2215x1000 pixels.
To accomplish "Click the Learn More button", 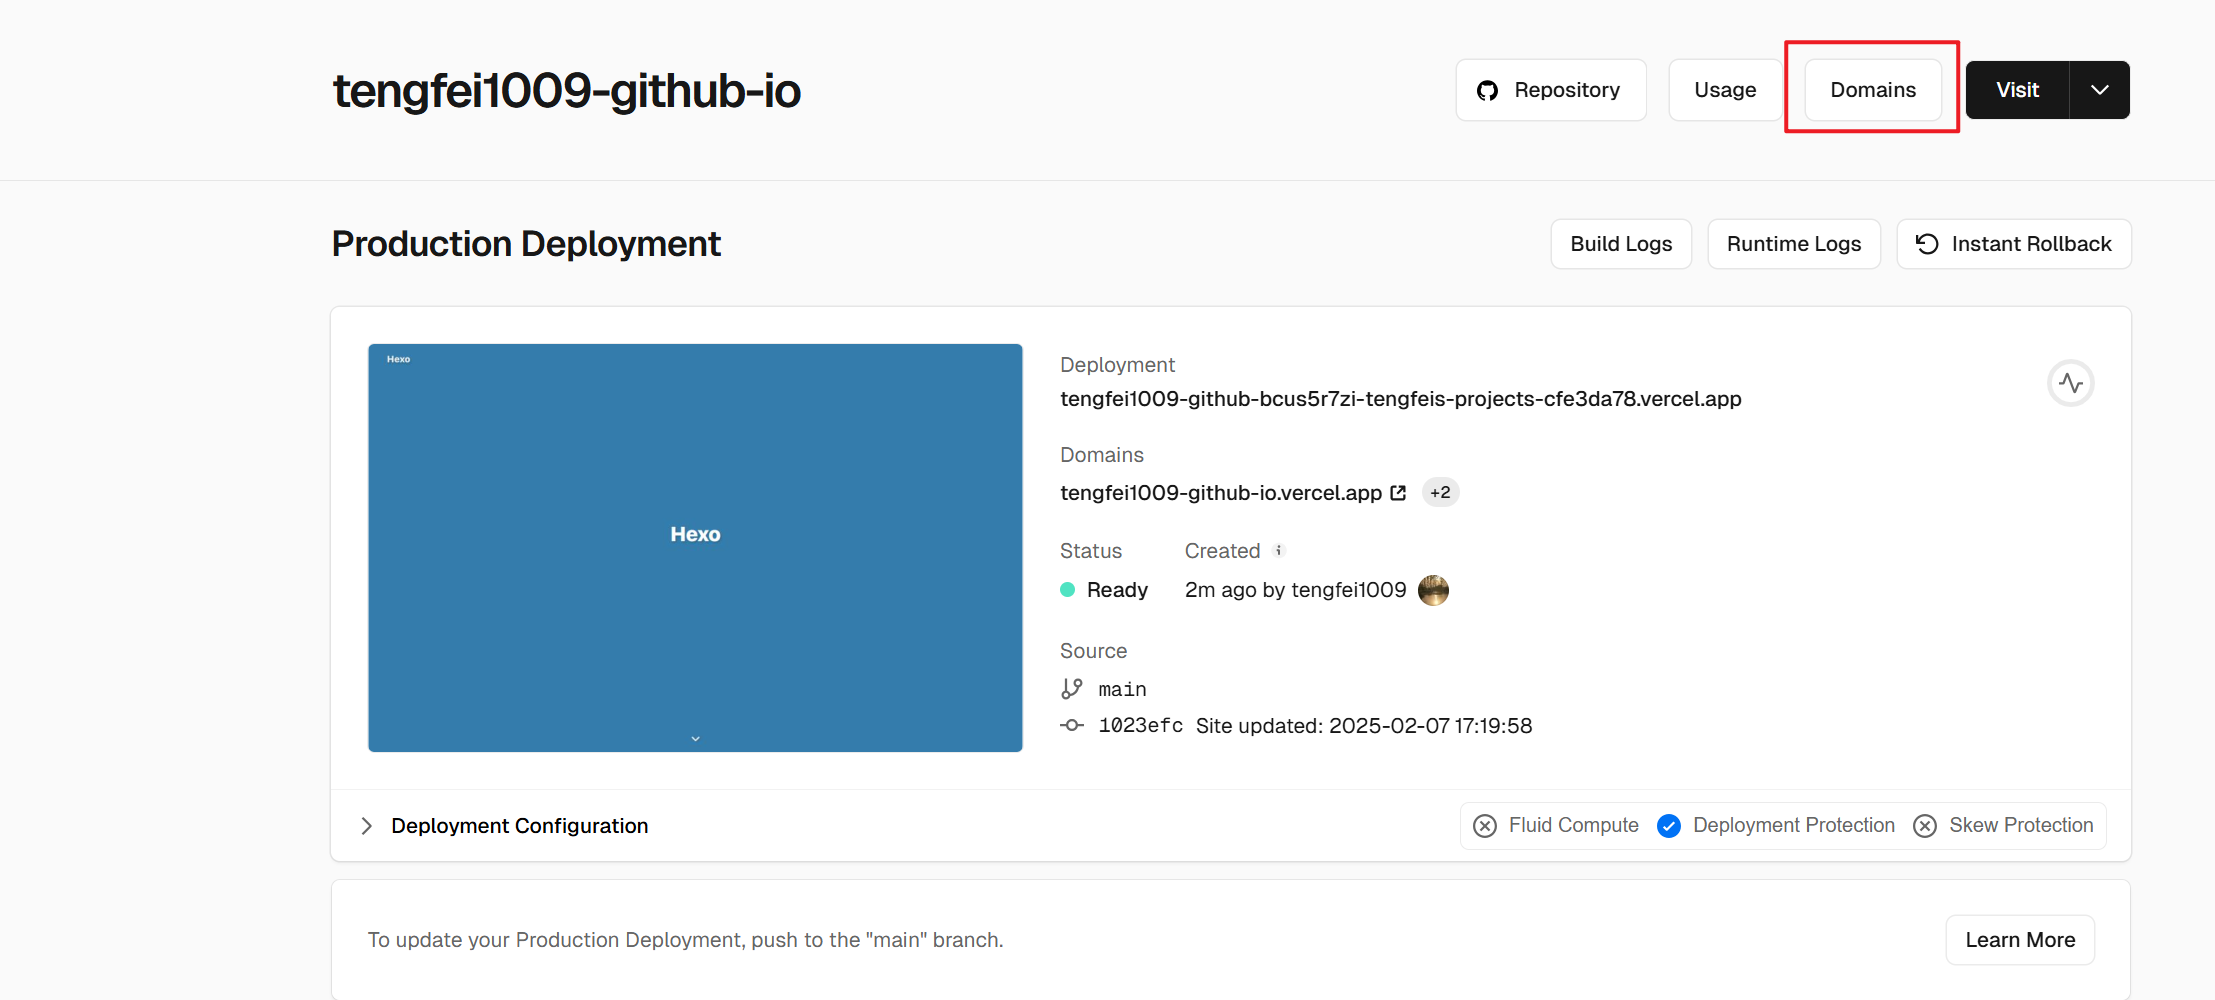I will click(x=2020, y=940).
